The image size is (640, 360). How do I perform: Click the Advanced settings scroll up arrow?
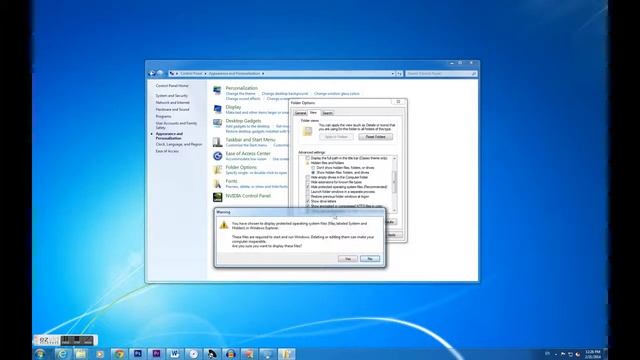[394, 158]
